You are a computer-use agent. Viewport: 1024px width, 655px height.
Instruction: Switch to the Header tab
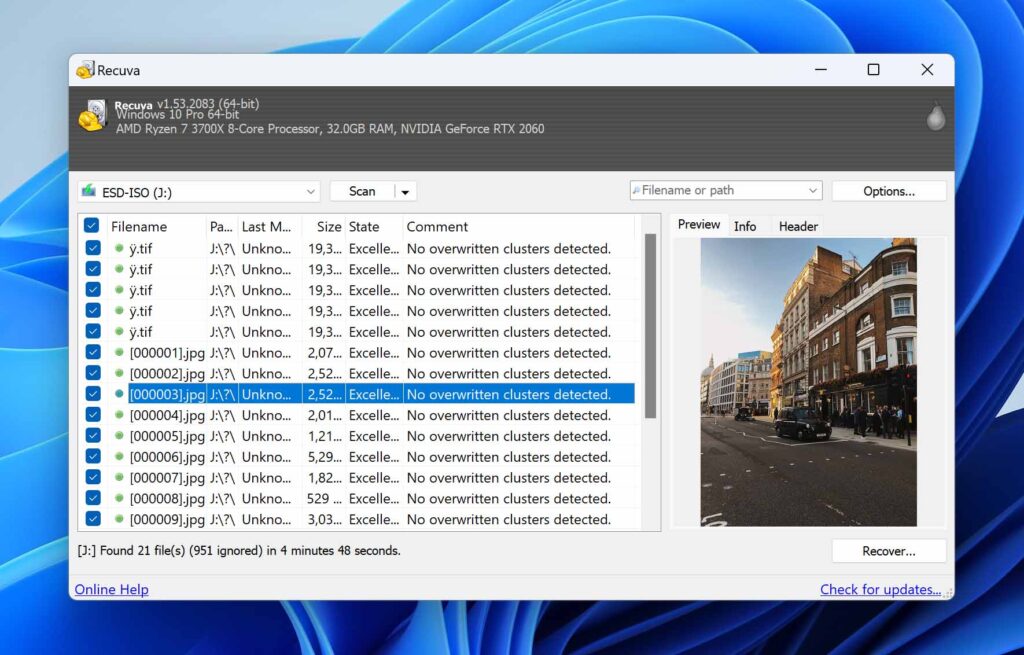pyautogui.click(x=797, y=226)
